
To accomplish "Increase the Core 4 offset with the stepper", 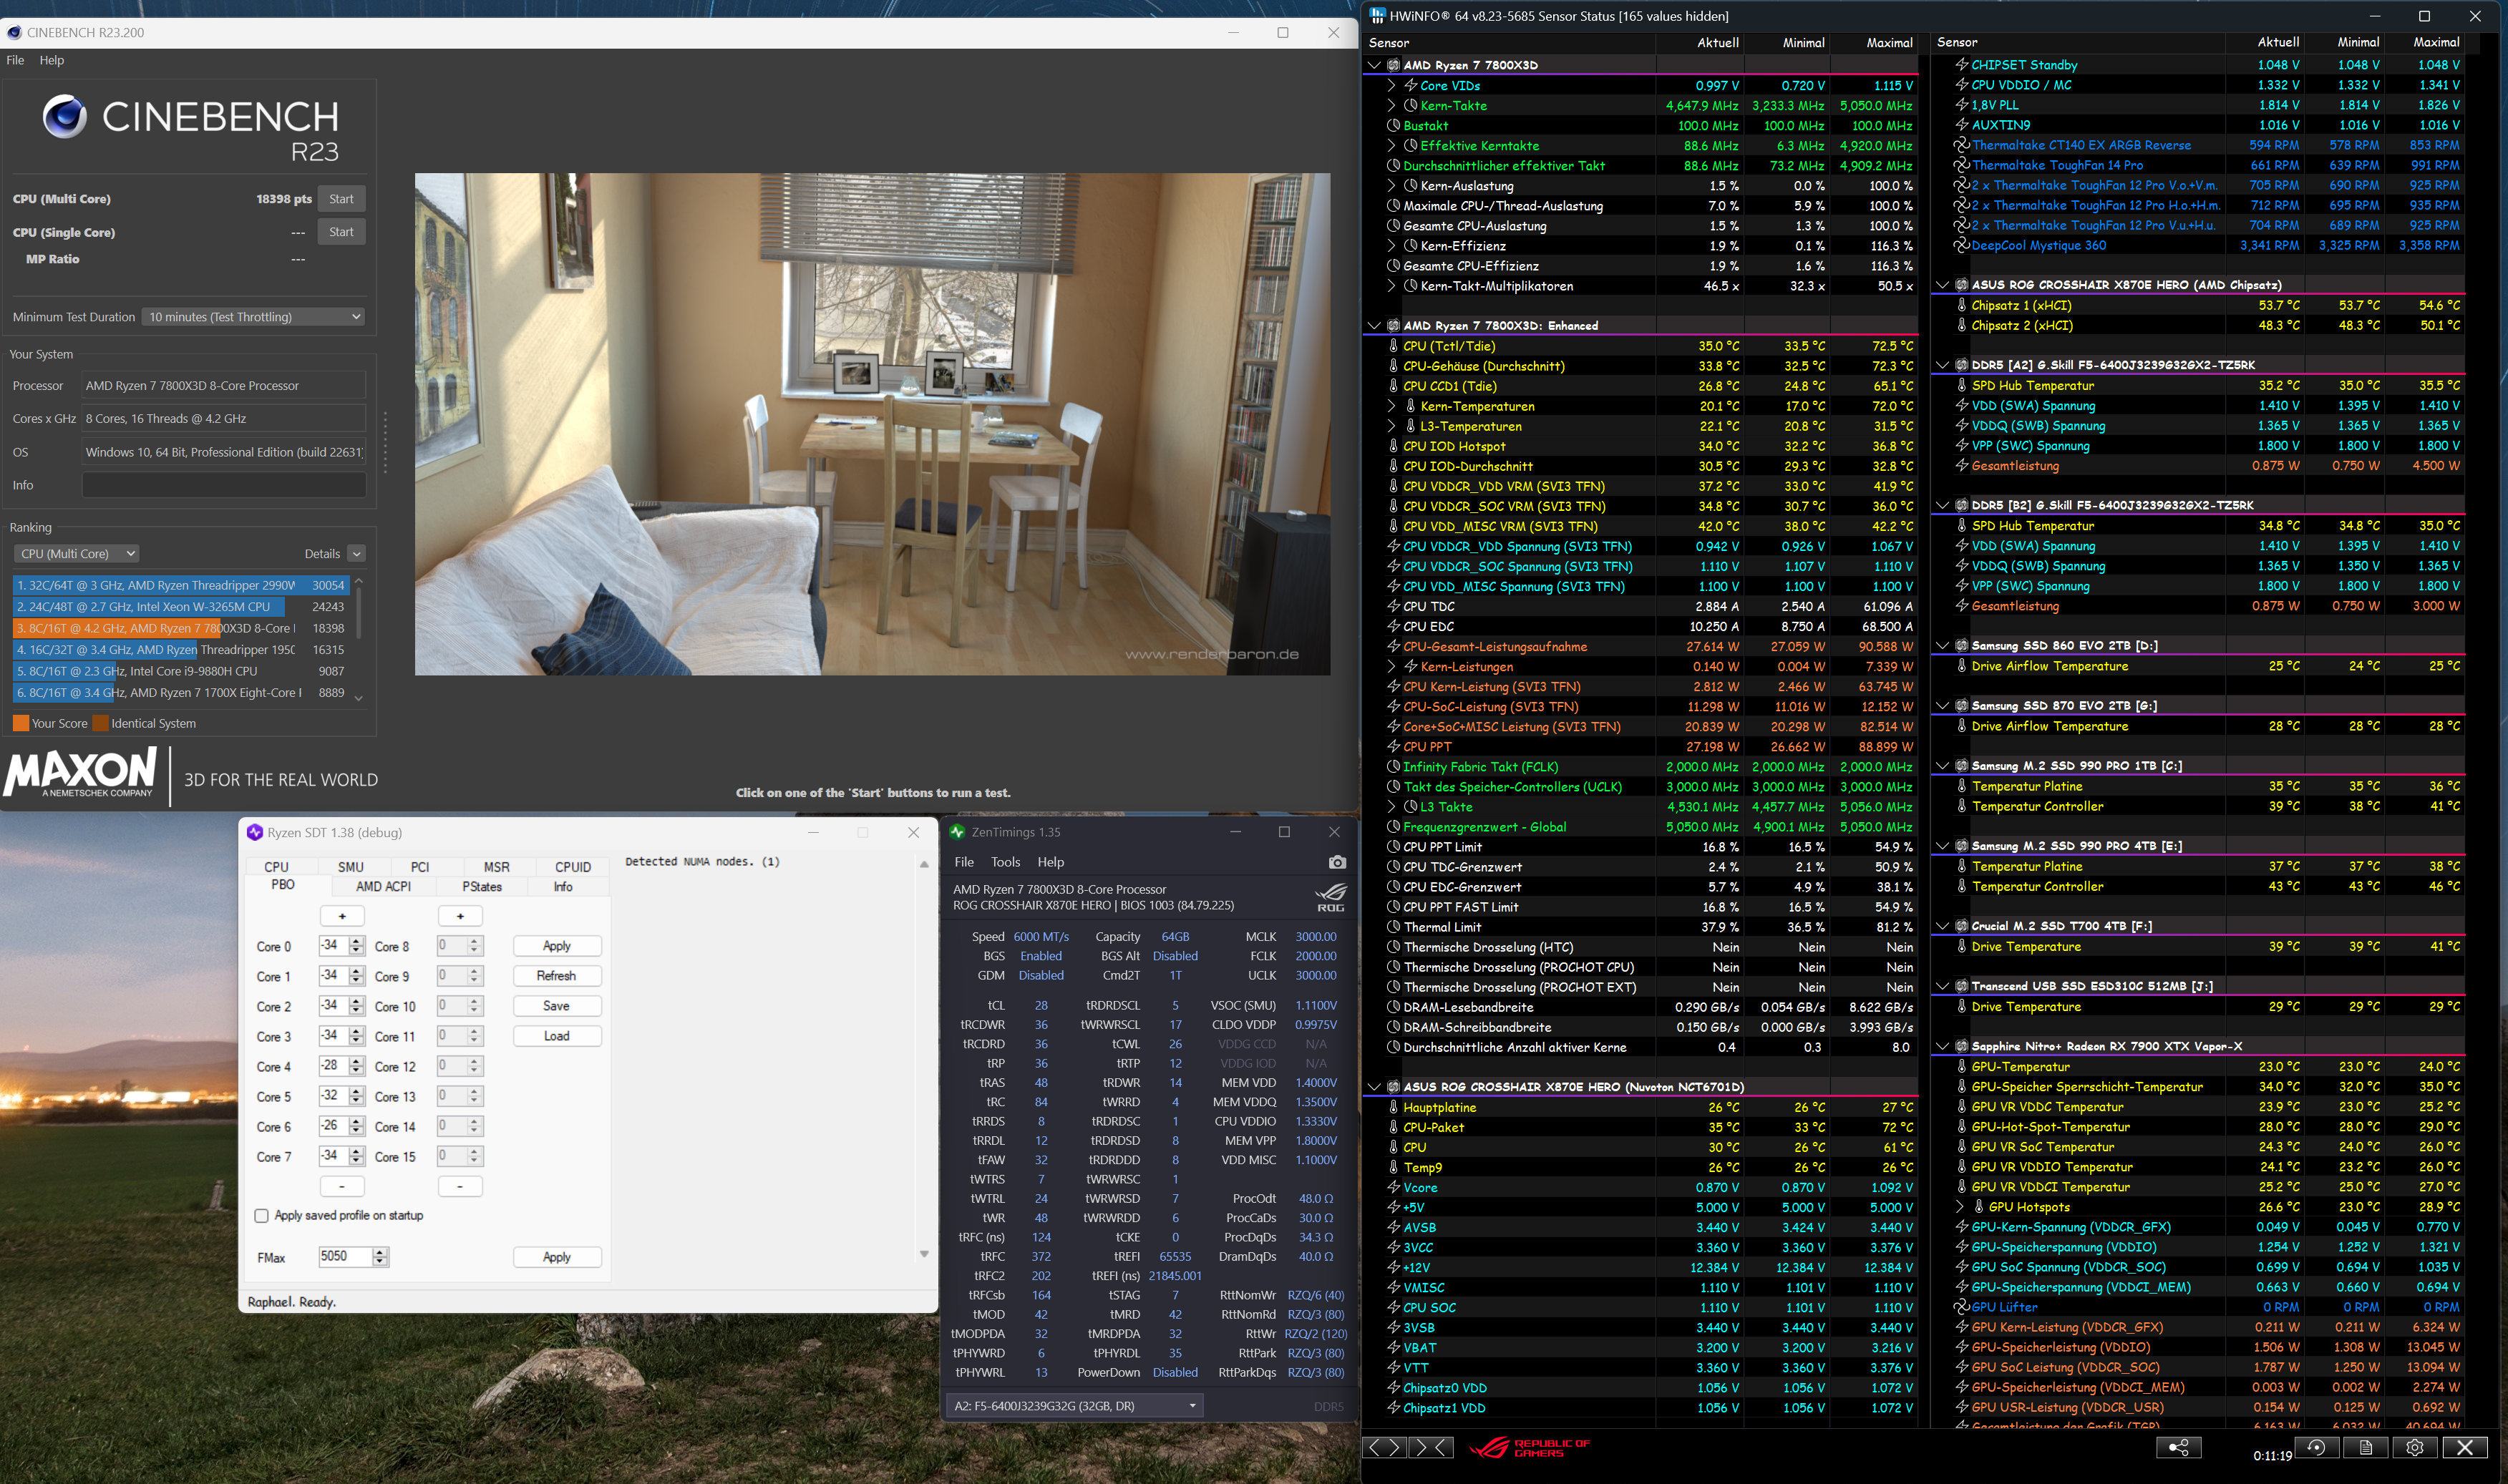I will pyautogui.click(x=356, y=1061).
